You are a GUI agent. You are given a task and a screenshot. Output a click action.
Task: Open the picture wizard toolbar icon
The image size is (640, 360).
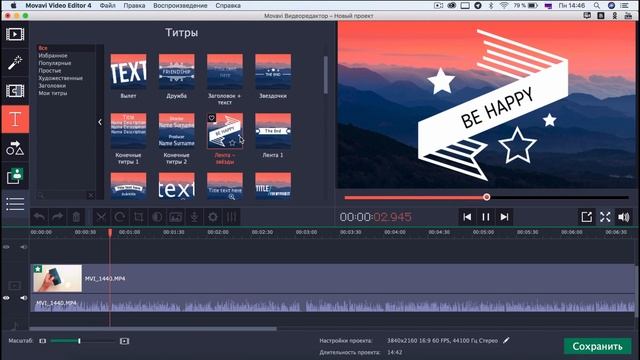(176, 217)
